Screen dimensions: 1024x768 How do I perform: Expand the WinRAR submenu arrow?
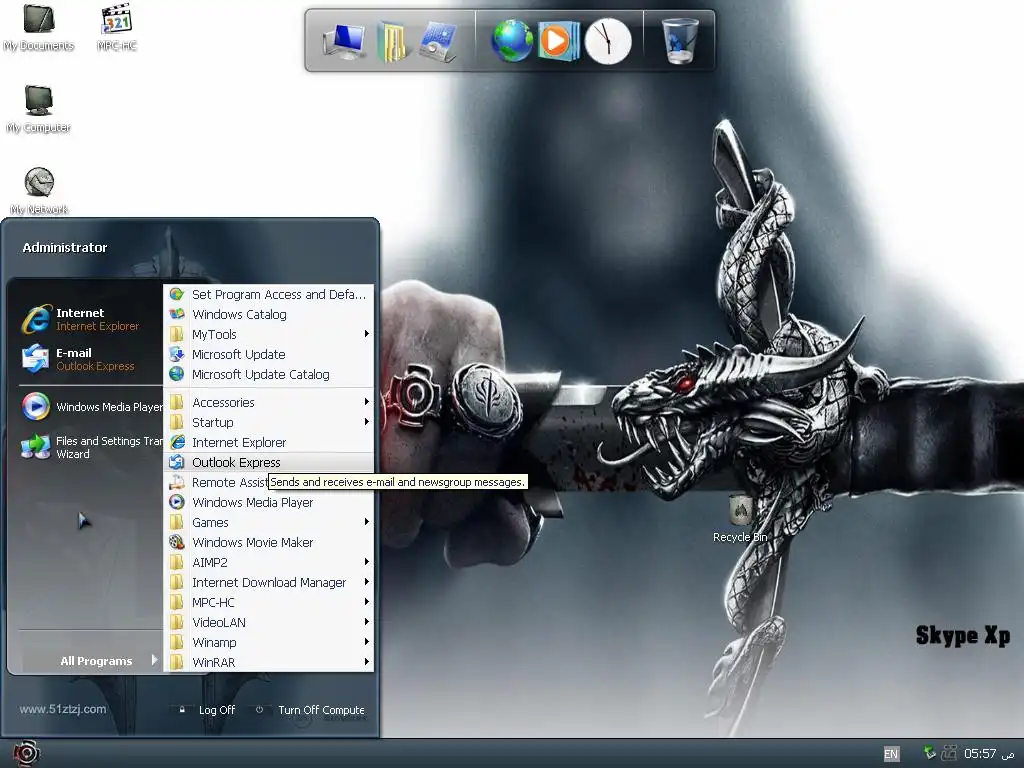[366, 662]
